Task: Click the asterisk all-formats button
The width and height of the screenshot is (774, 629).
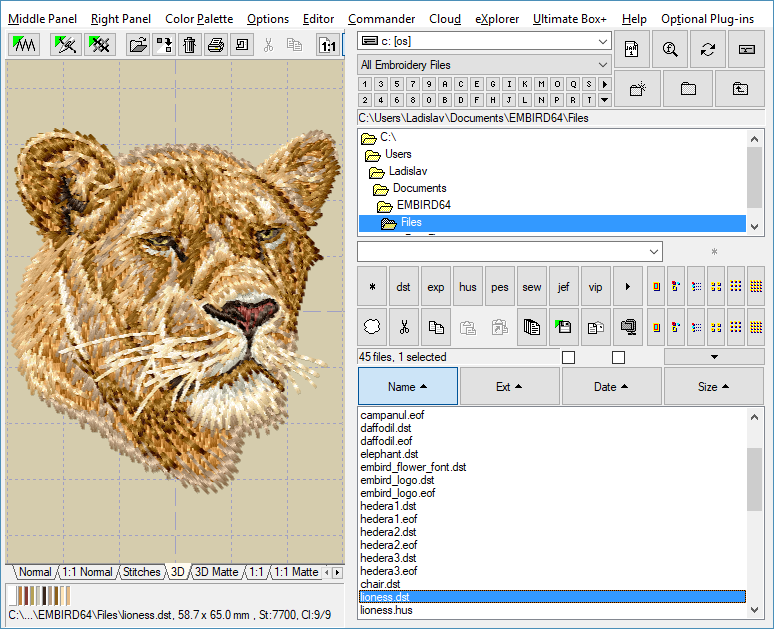Action: (x=372, y=287)
